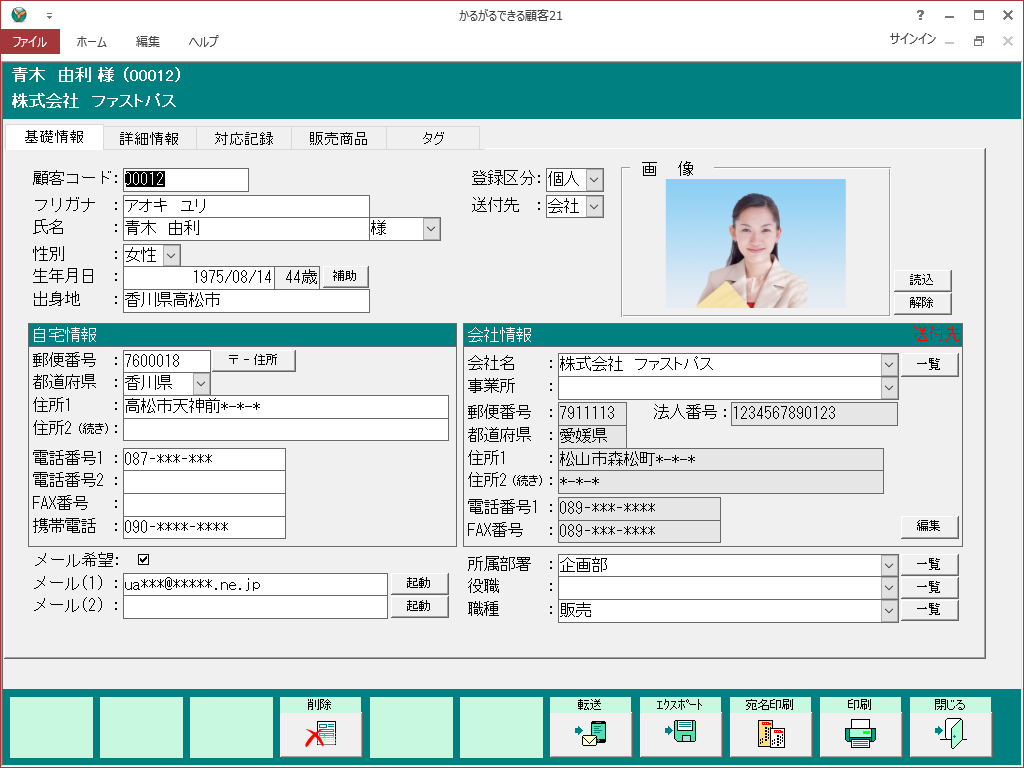The height and width of the screenshot is (768, 1024).
Task: Click the 印刷 printer icon
Action: [861, 735]
